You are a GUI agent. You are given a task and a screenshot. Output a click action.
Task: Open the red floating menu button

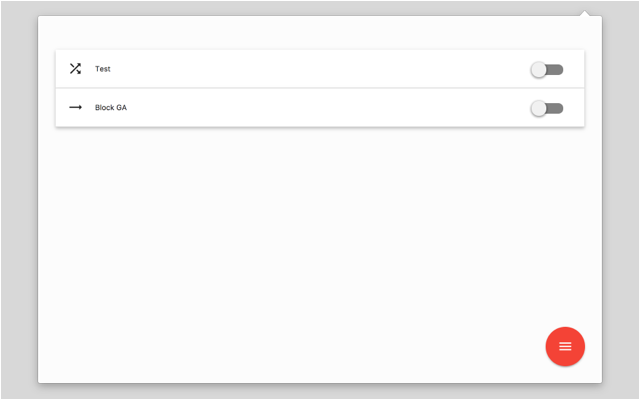[x=565, y=346]
